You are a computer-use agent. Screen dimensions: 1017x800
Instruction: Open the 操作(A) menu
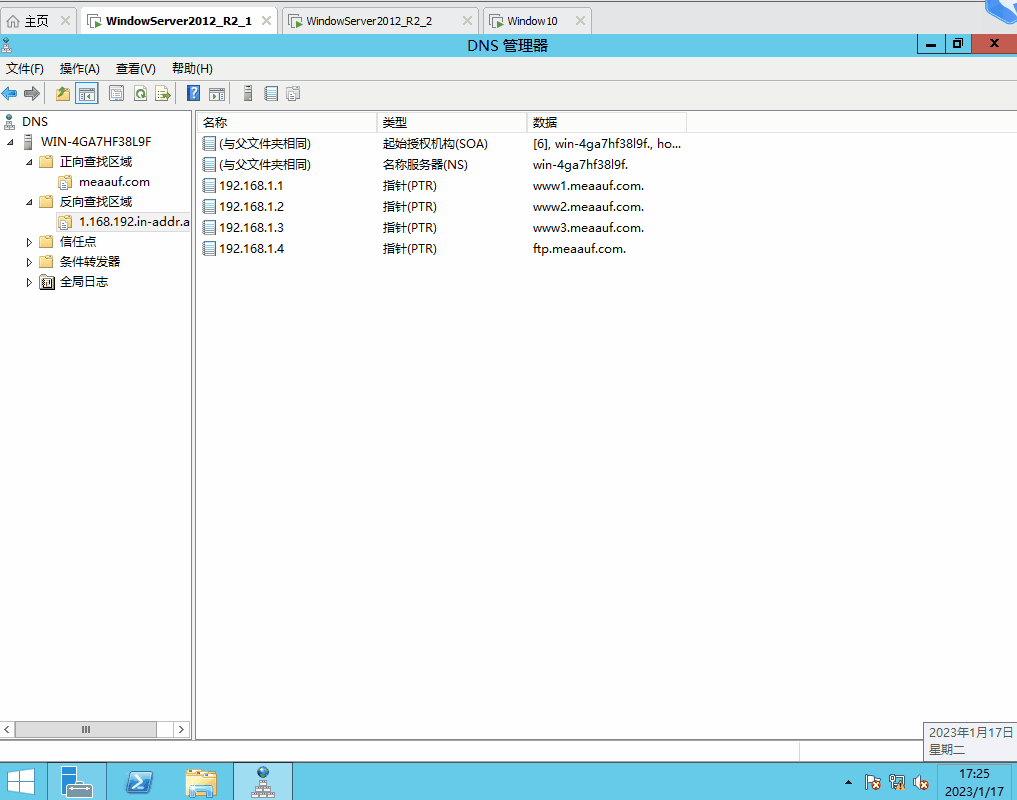coord(80,69)
